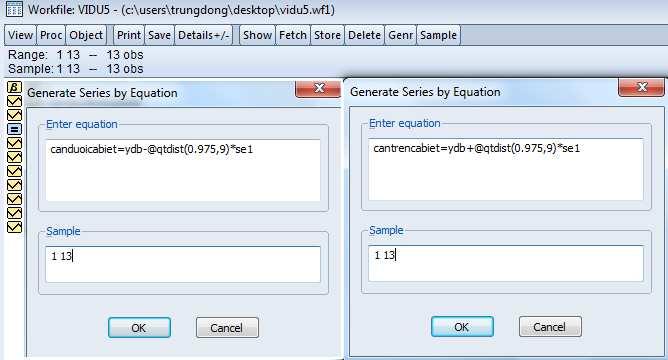This screenshot has height=360, width=668.
Task: Open the View menu in workfile toolbar
Action: point(20,35)
